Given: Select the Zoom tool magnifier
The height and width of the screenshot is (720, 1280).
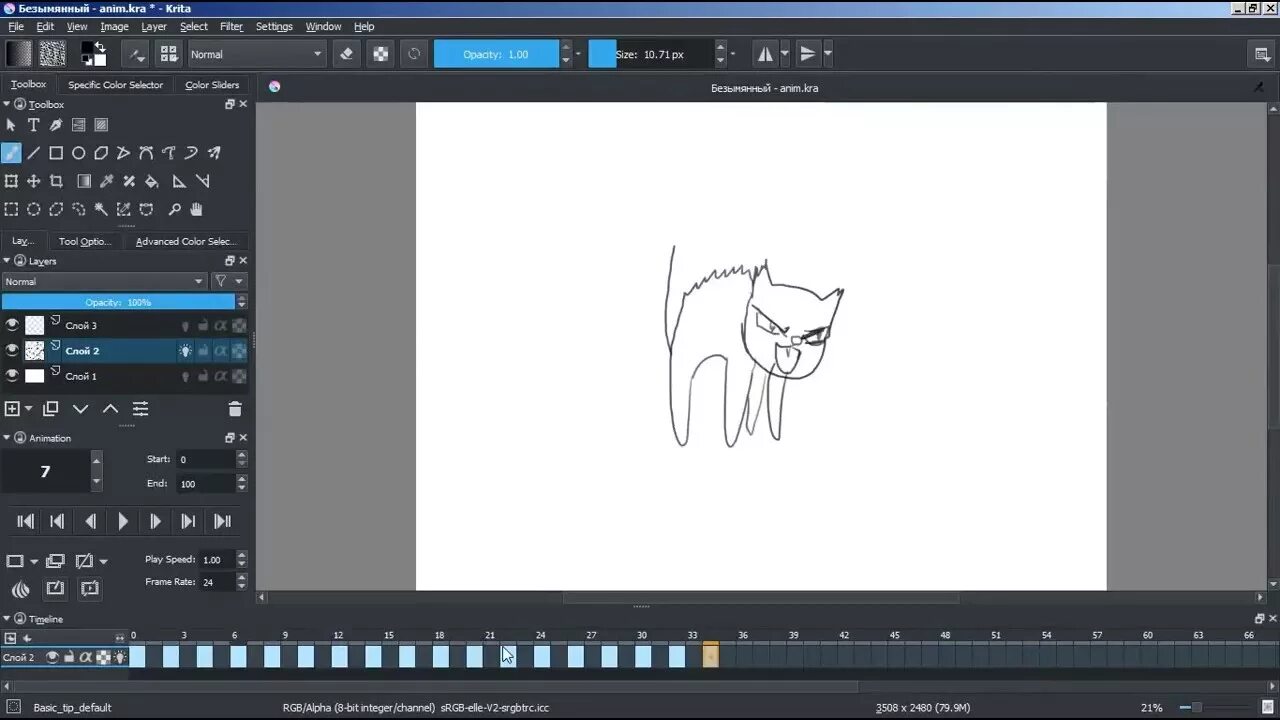Looking at the screenshot, I should (174, 209).
